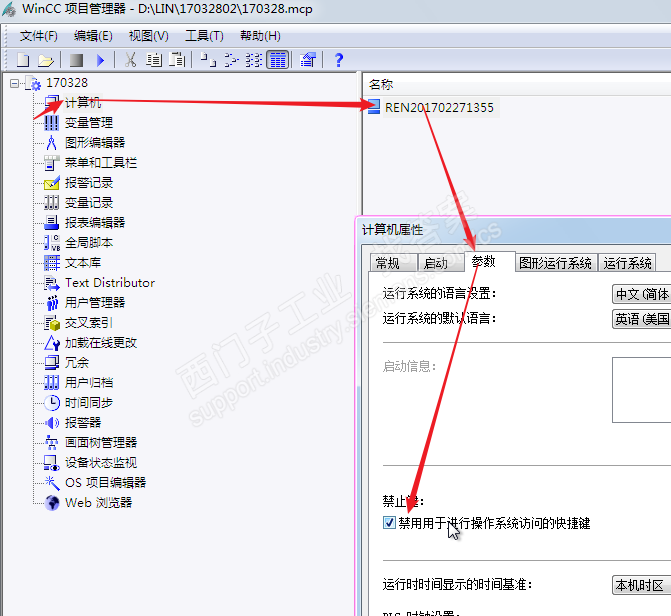Select 冗余 tree entry
The width and height of the screenshot is (671, 616).
[x=77, y=363]
